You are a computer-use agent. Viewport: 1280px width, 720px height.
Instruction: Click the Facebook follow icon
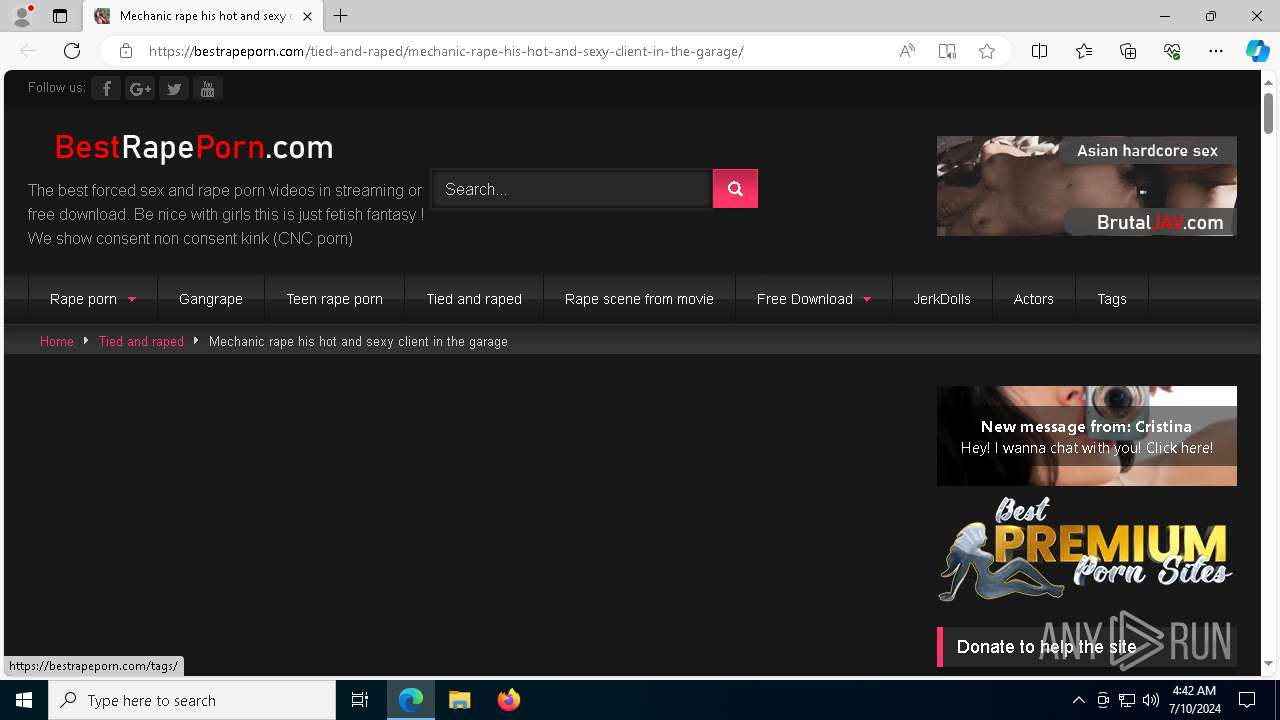click(106, 89)
